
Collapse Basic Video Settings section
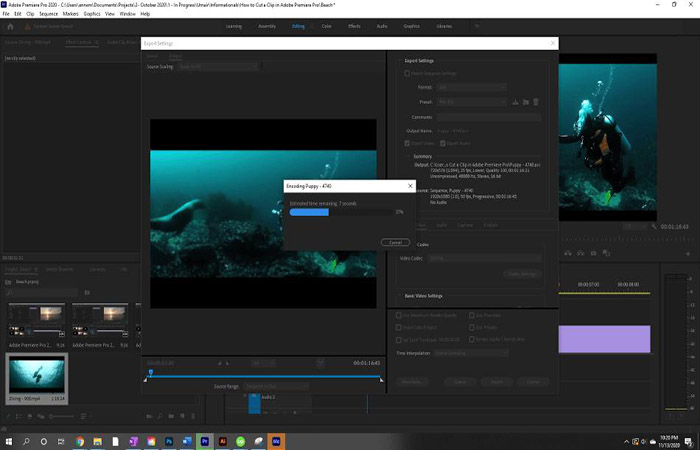click(400, 296)
